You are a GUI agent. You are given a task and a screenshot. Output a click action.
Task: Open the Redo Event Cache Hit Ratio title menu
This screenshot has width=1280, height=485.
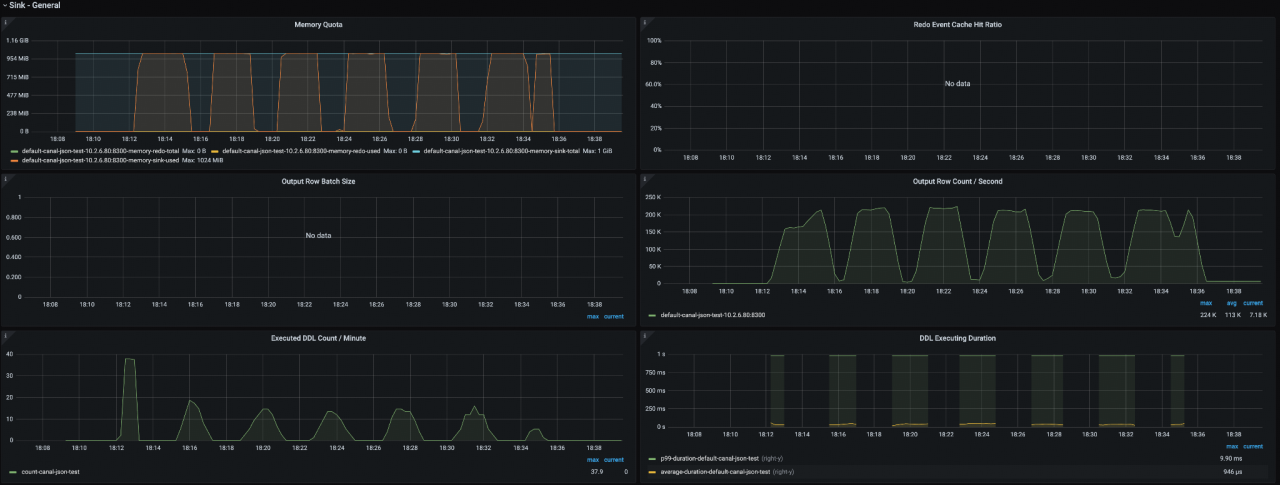coord(958,24)
